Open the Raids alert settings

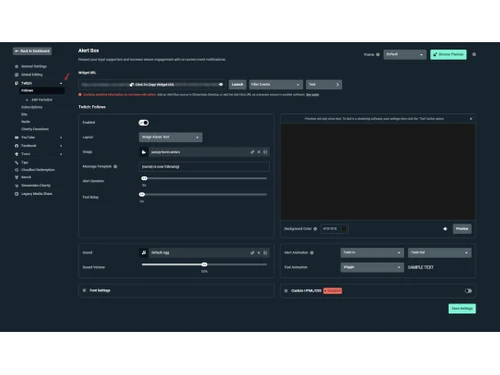[x=25, y=122]
